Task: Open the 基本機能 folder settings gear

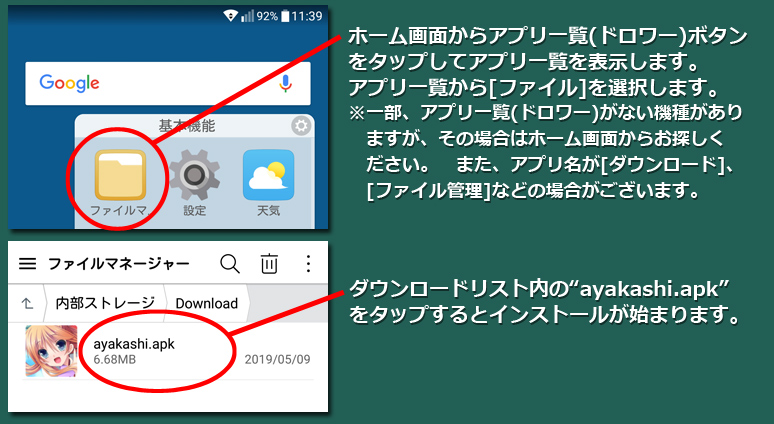Action: (x=301, y=126)
